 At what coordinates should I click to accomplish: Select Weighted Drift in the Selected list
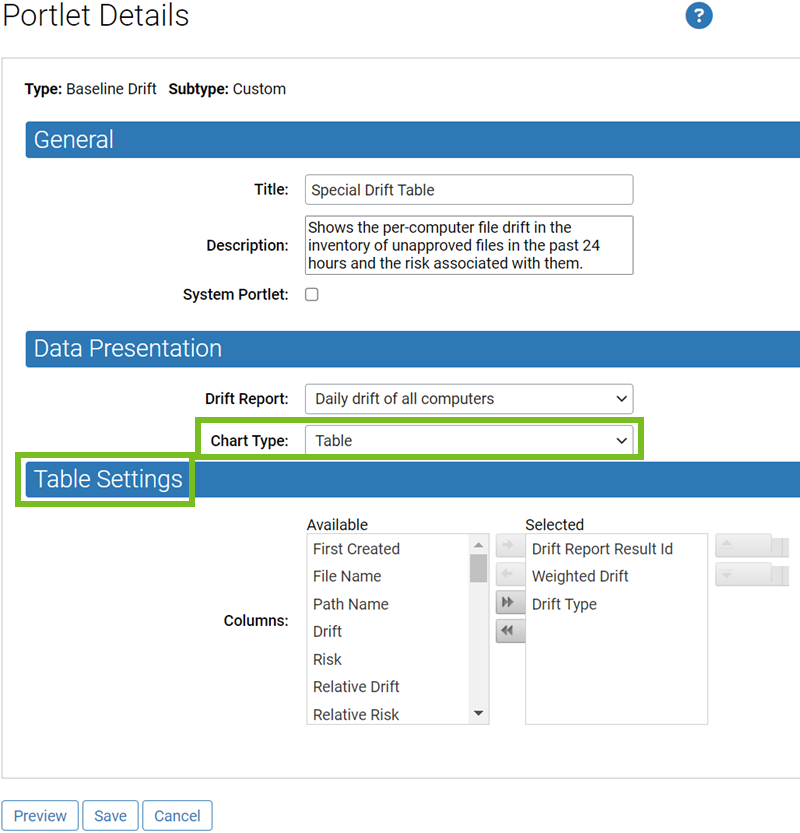(x=580, y=576)
